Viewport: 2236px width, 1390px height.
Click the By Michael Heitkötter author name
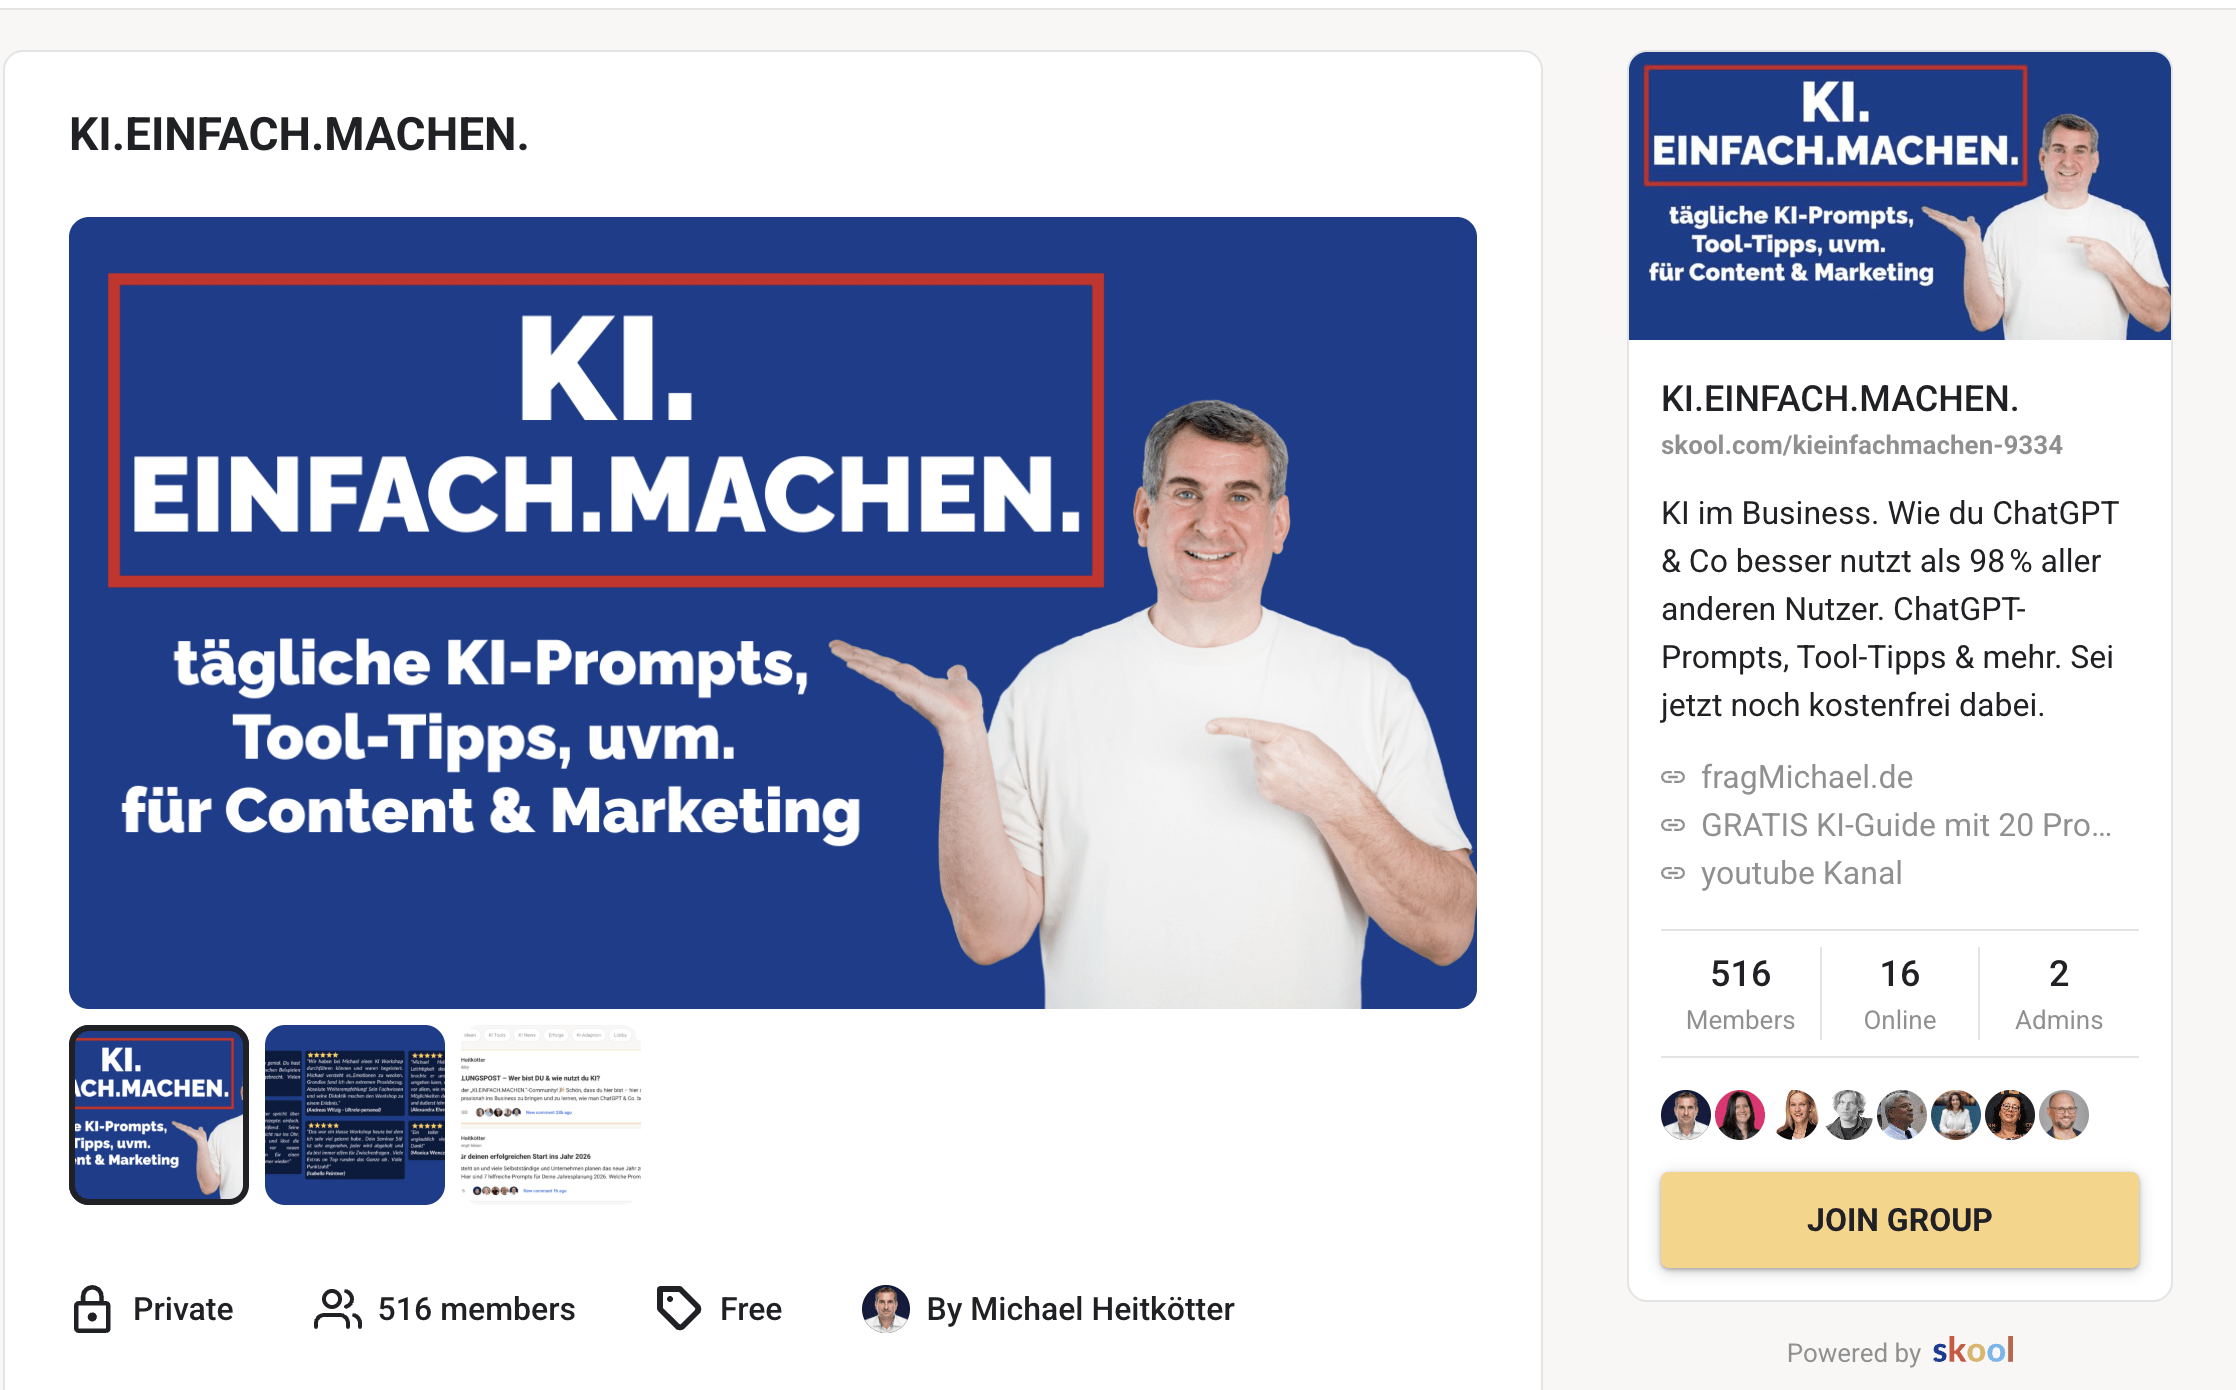point(1080,1309)
